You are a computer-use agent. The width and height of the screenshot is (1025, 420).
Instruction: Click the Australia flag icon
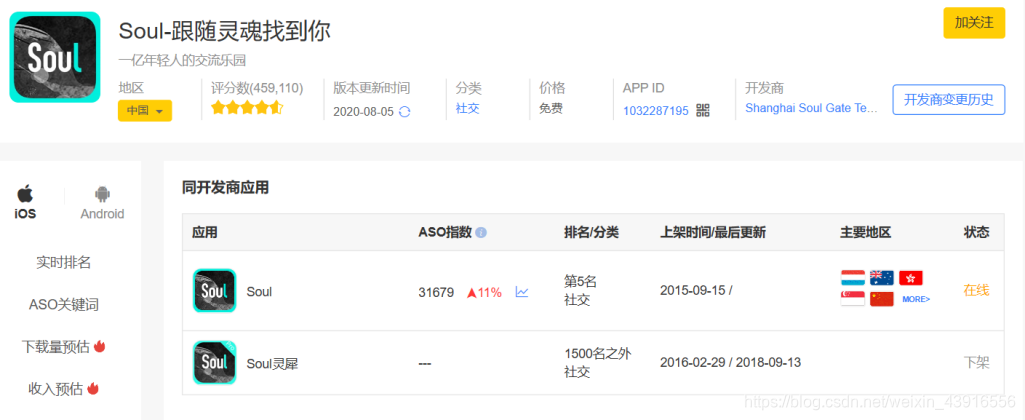pyautogui.click(x=882, y=277)
